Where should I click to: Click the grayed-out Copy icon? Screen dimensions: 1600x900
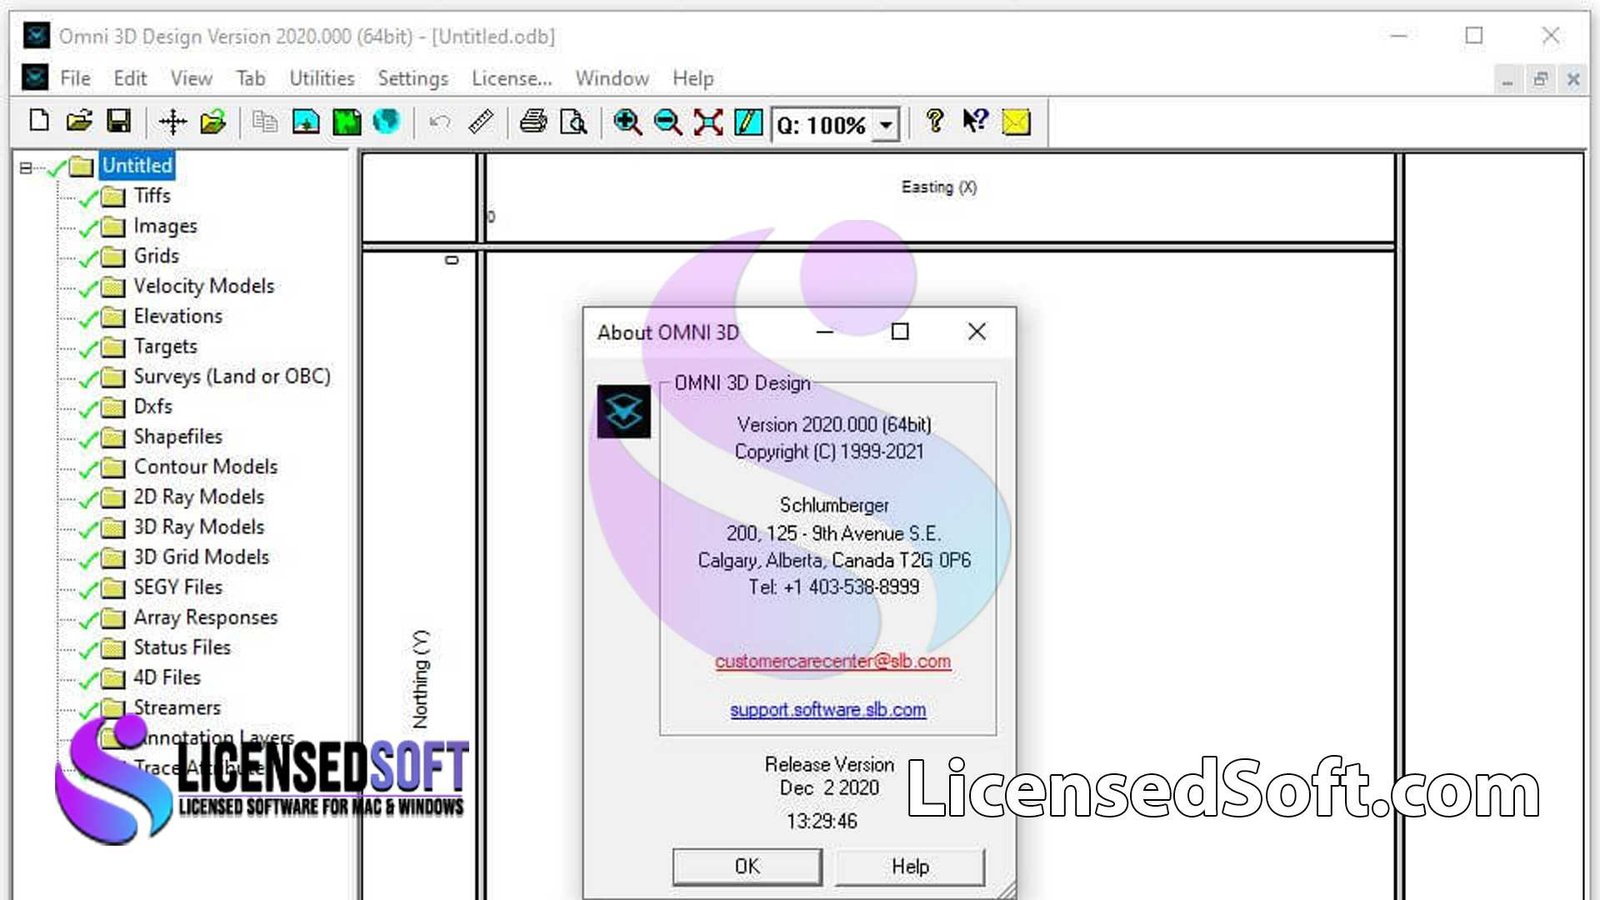coord(265,122)
